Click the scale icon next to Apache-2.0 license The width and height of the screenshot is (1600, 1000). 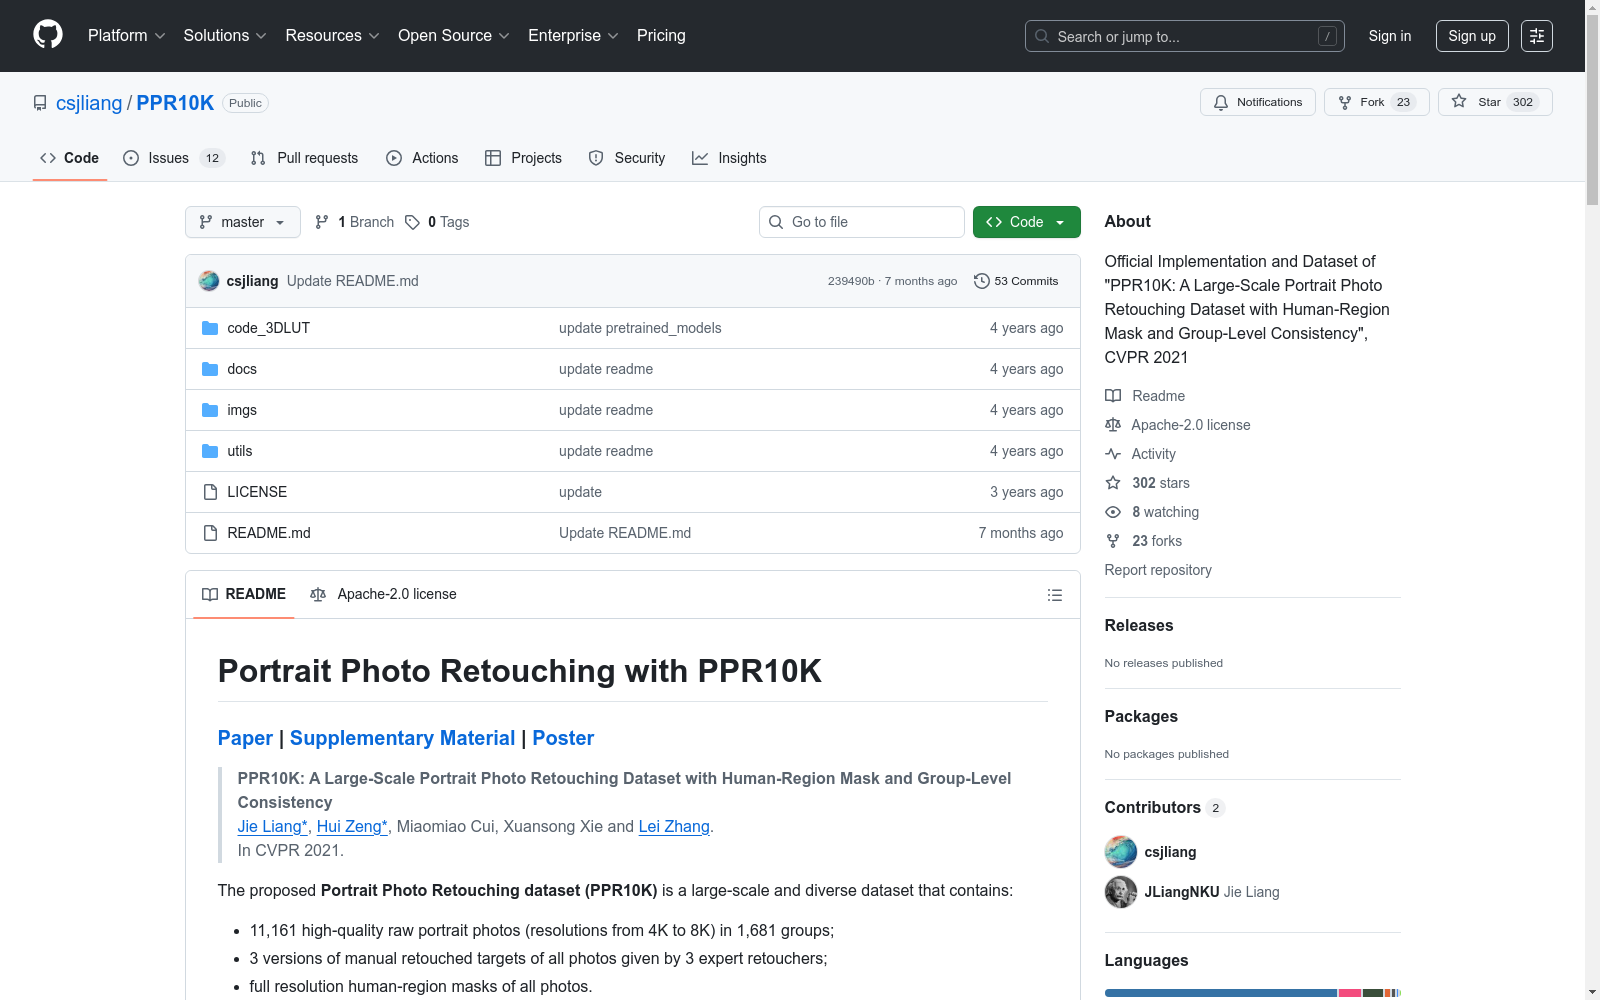(1113, 425)
